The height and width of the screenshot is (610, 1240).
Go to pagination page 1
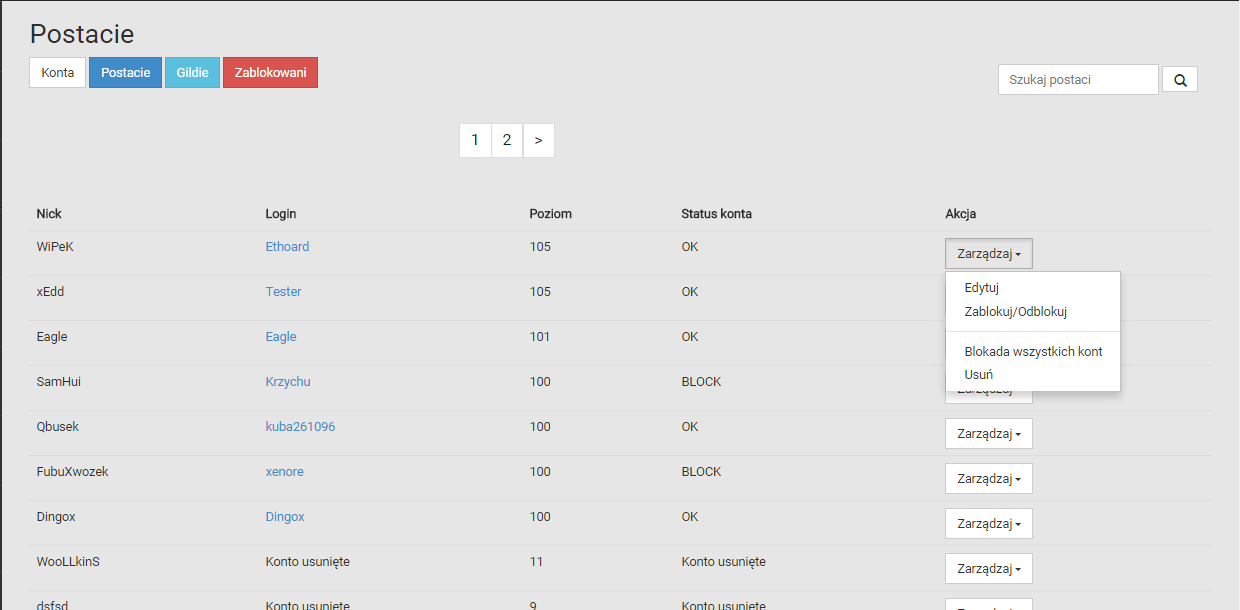click(x=475, y=140)
